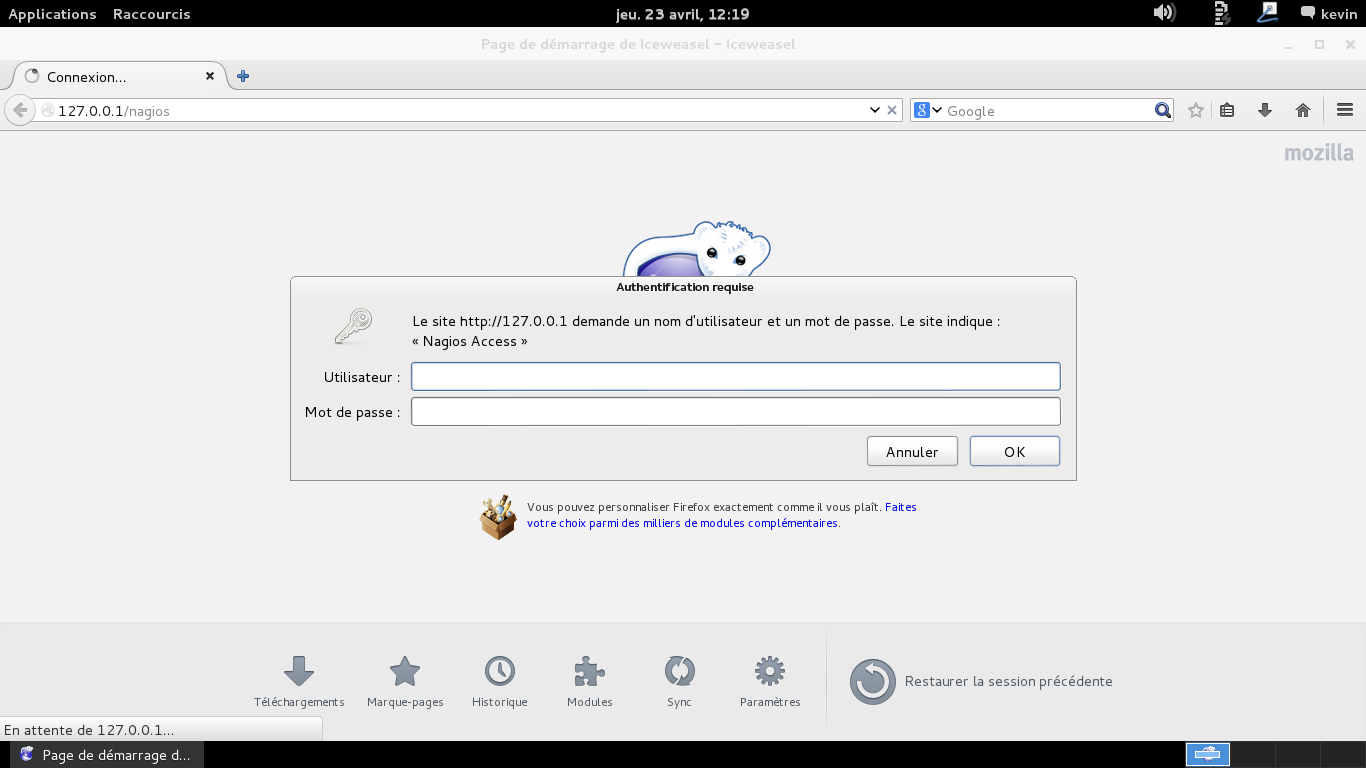Expand the address bar history dropdown
The height and width of the screenshot is (768, 1366).
pos(875,110)
